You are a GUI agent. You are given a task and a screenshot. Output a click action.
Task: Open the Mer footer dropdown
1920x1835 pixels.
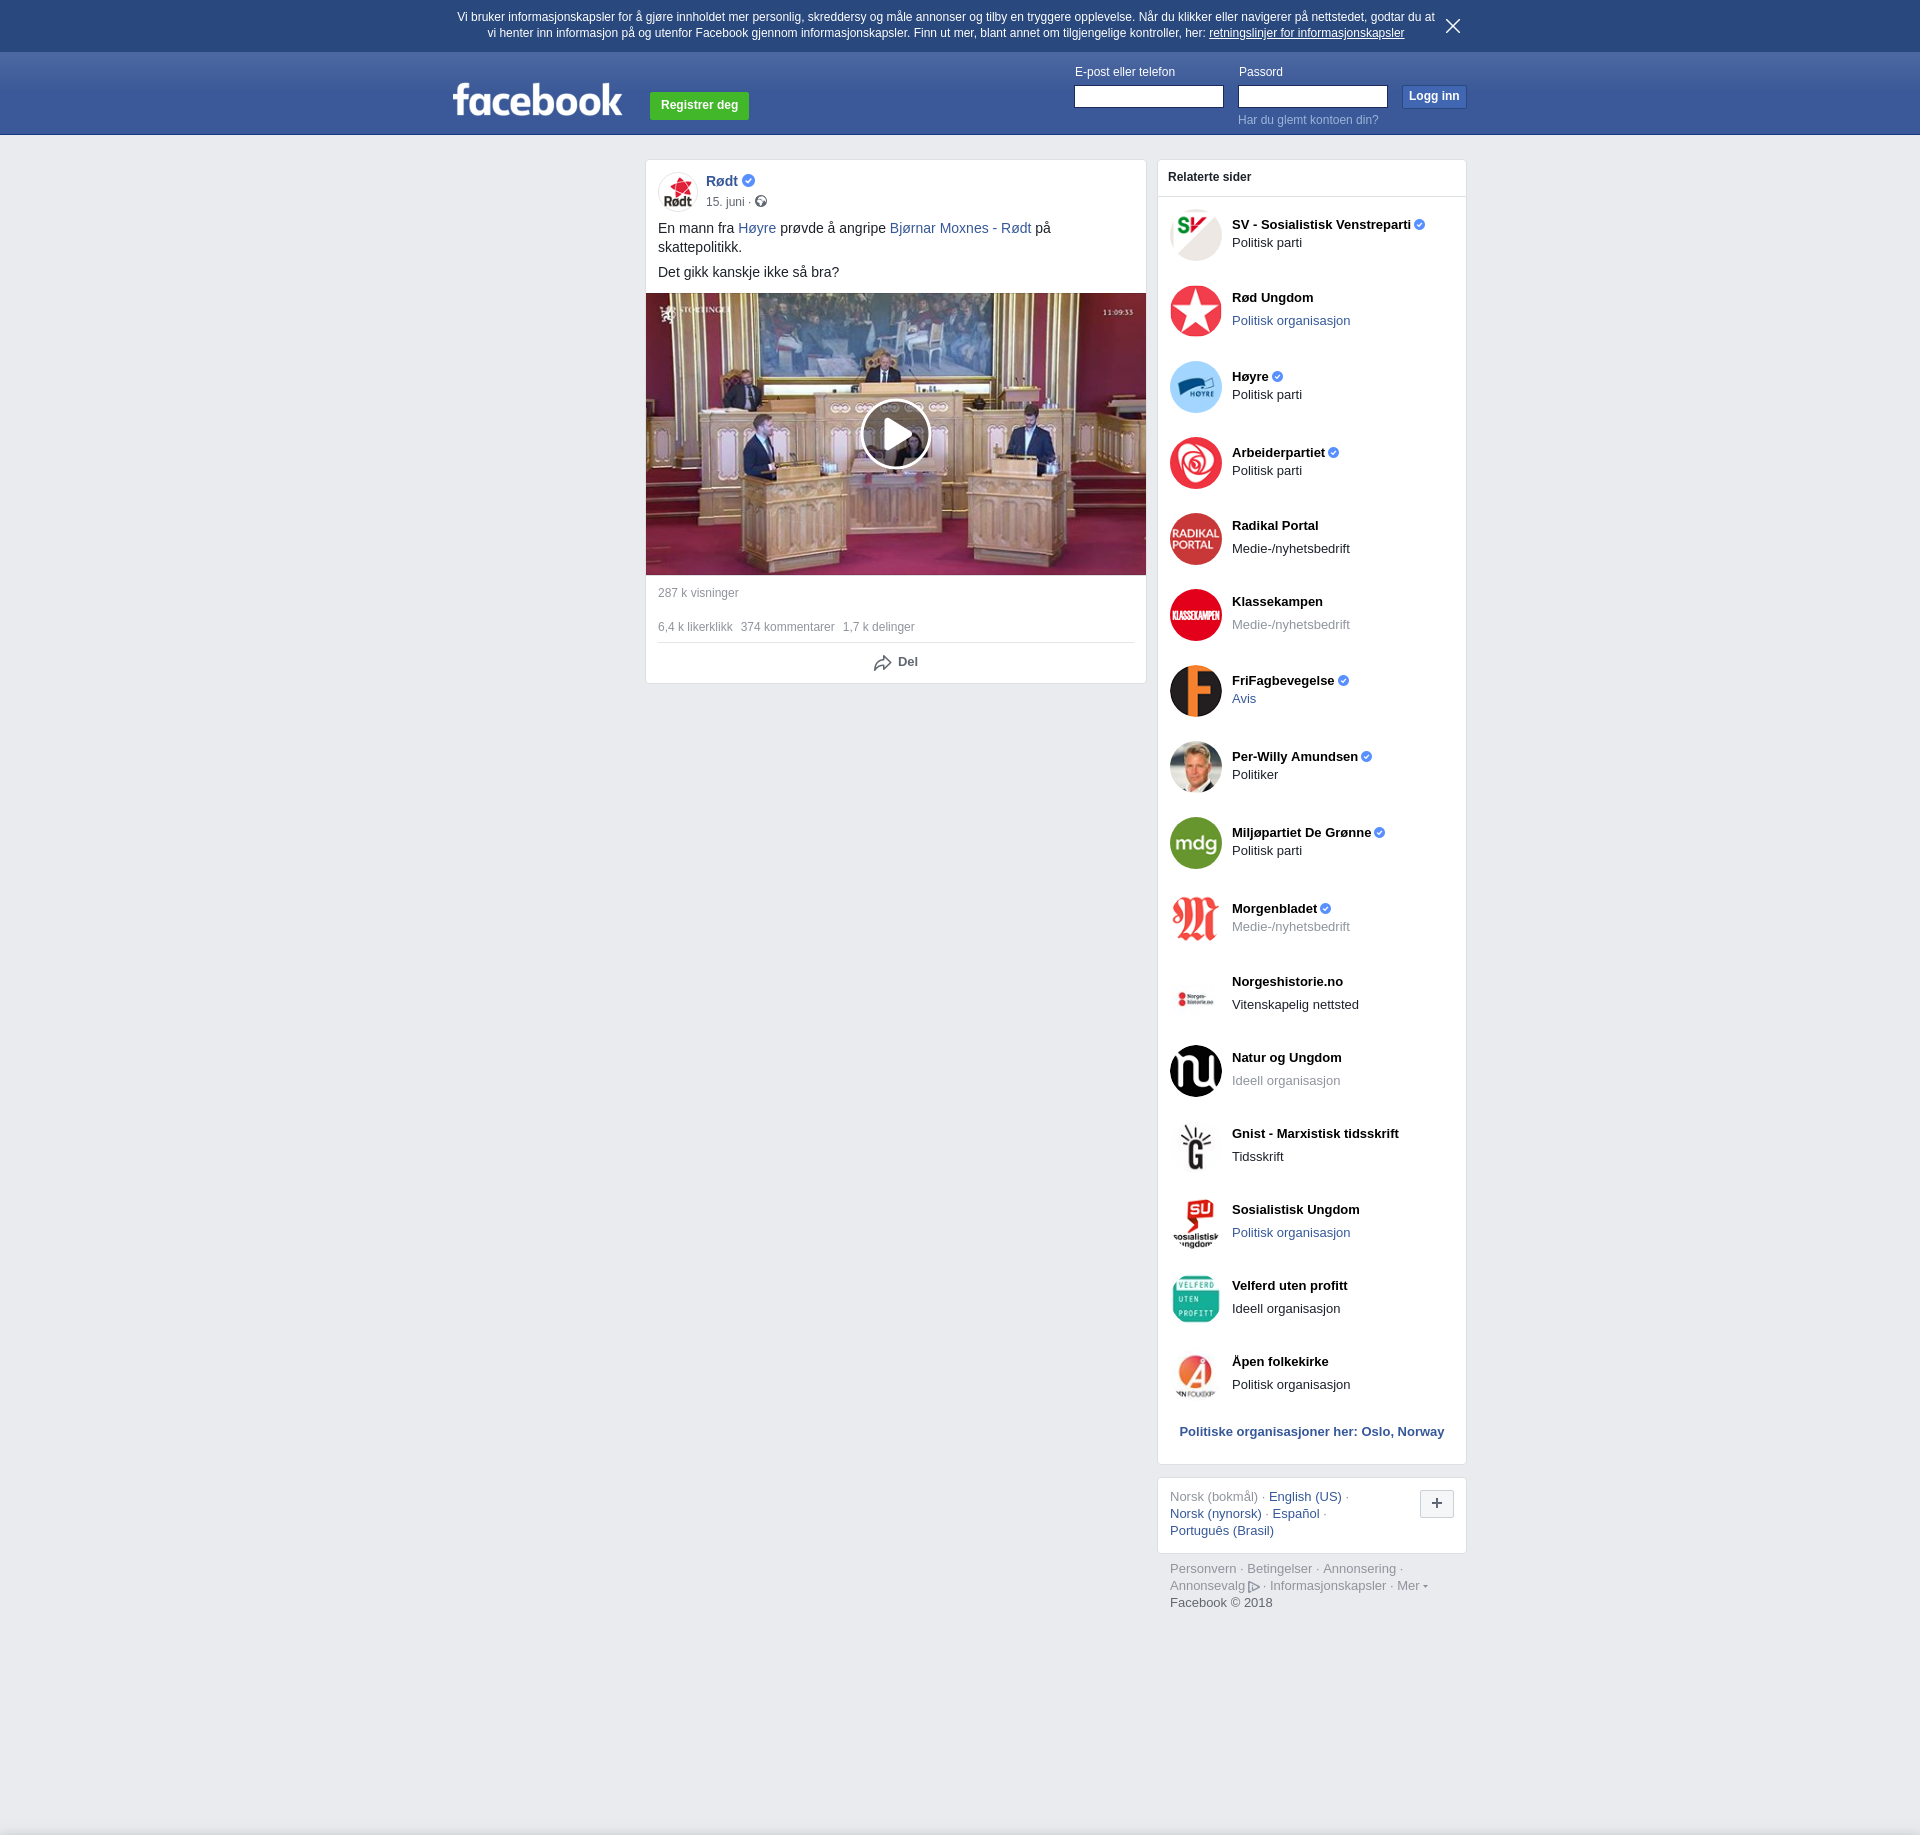(x=1411, y=1586)
